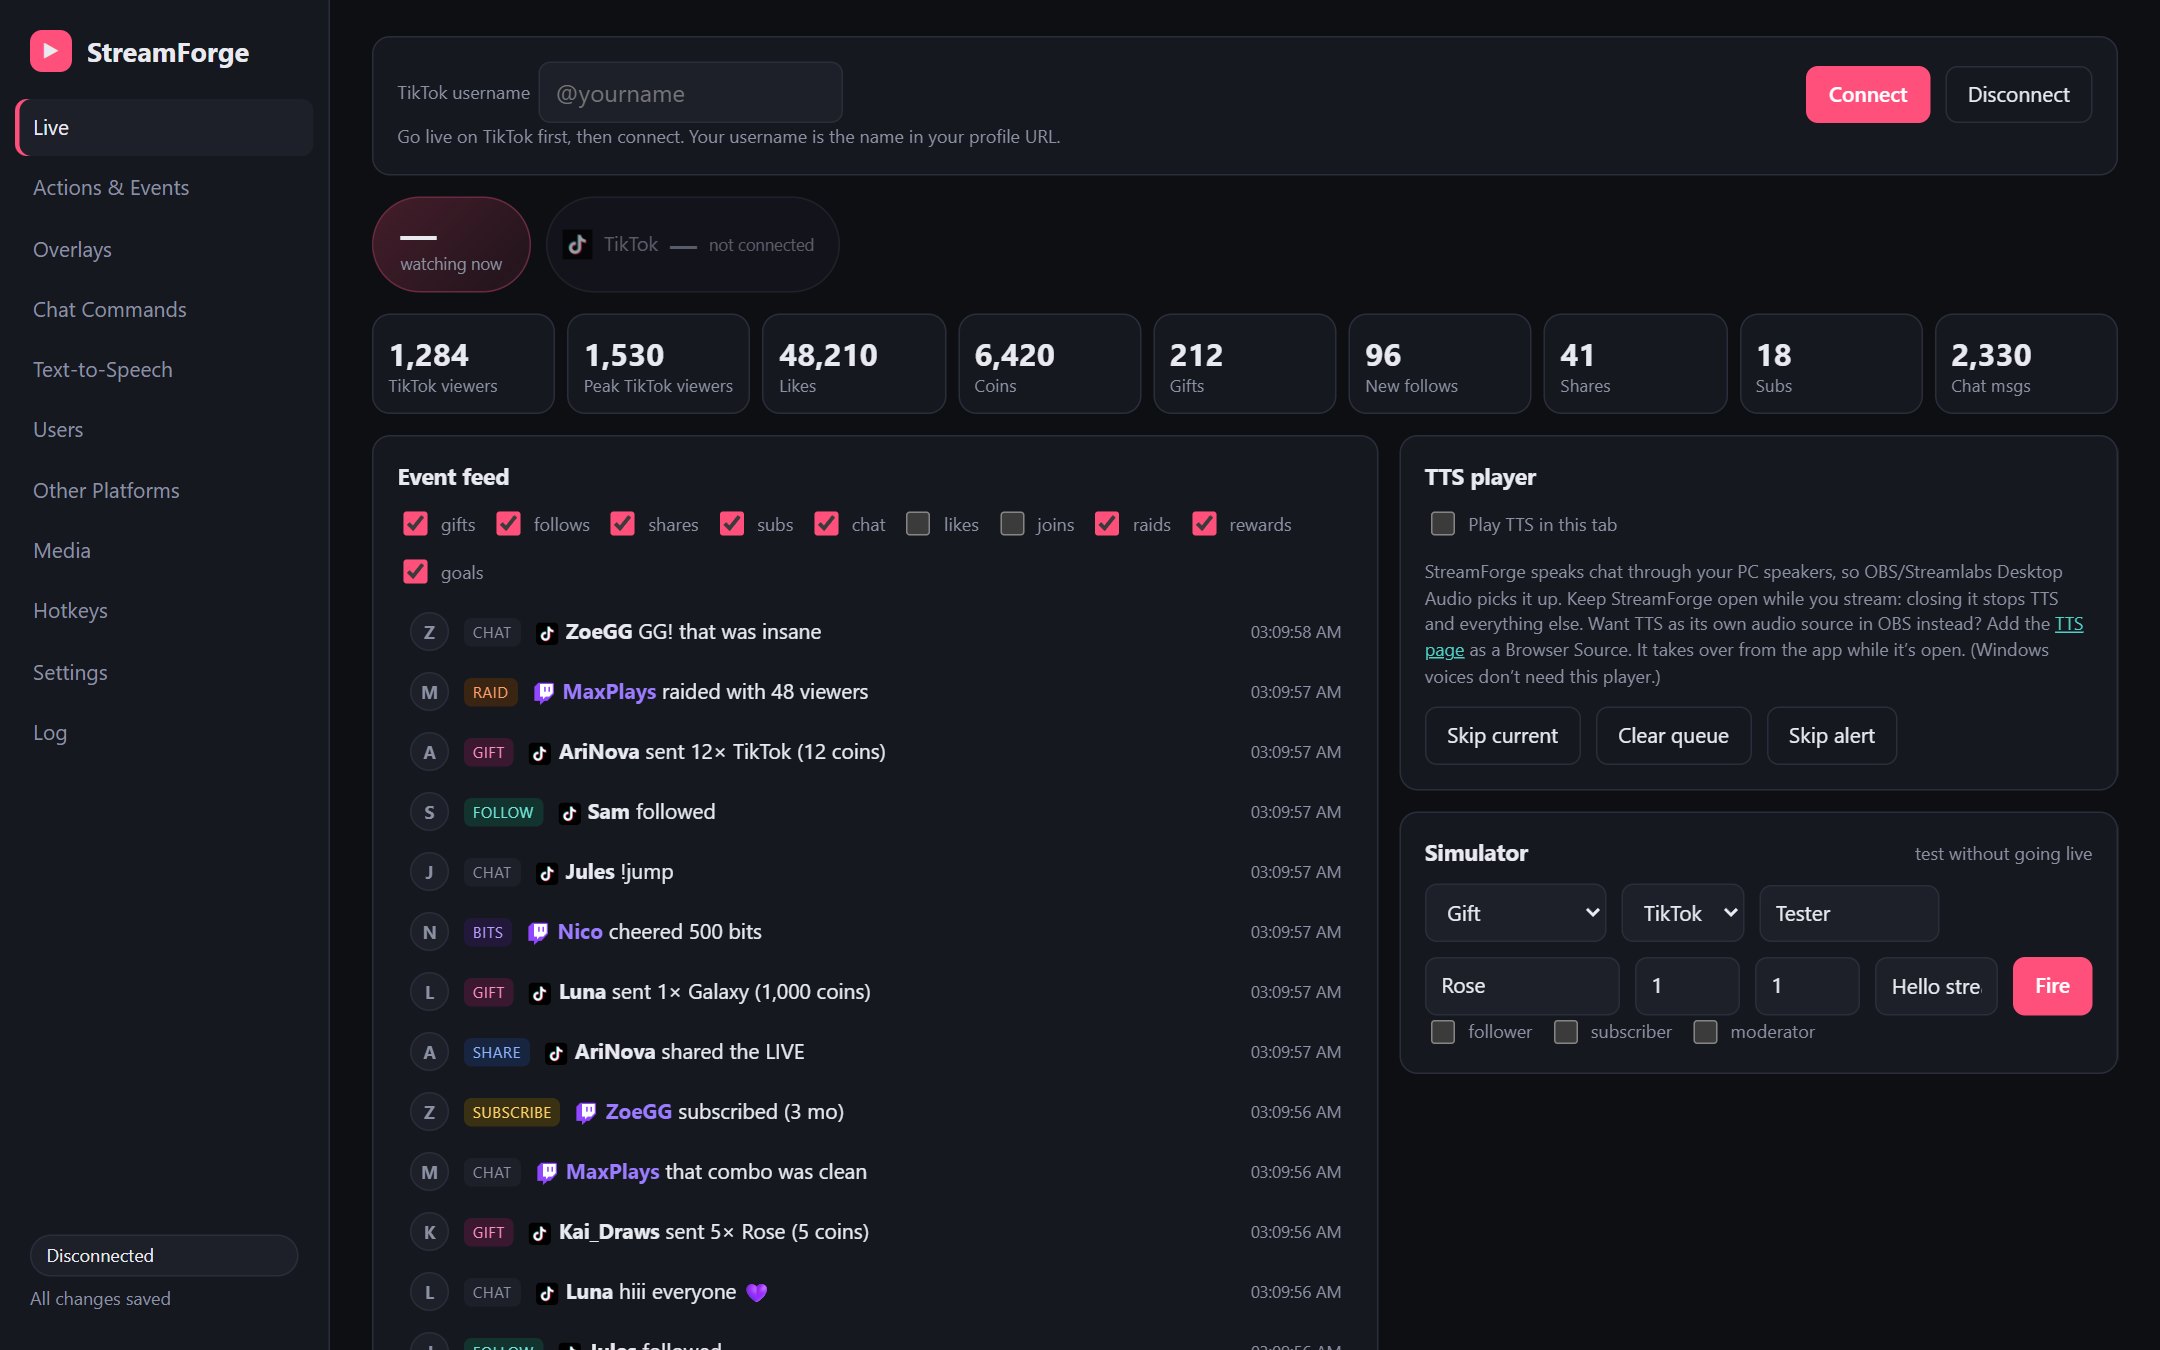Enable the likes filter checkbox
This screenshot has height=1350, width=2160.
point(918,524)
